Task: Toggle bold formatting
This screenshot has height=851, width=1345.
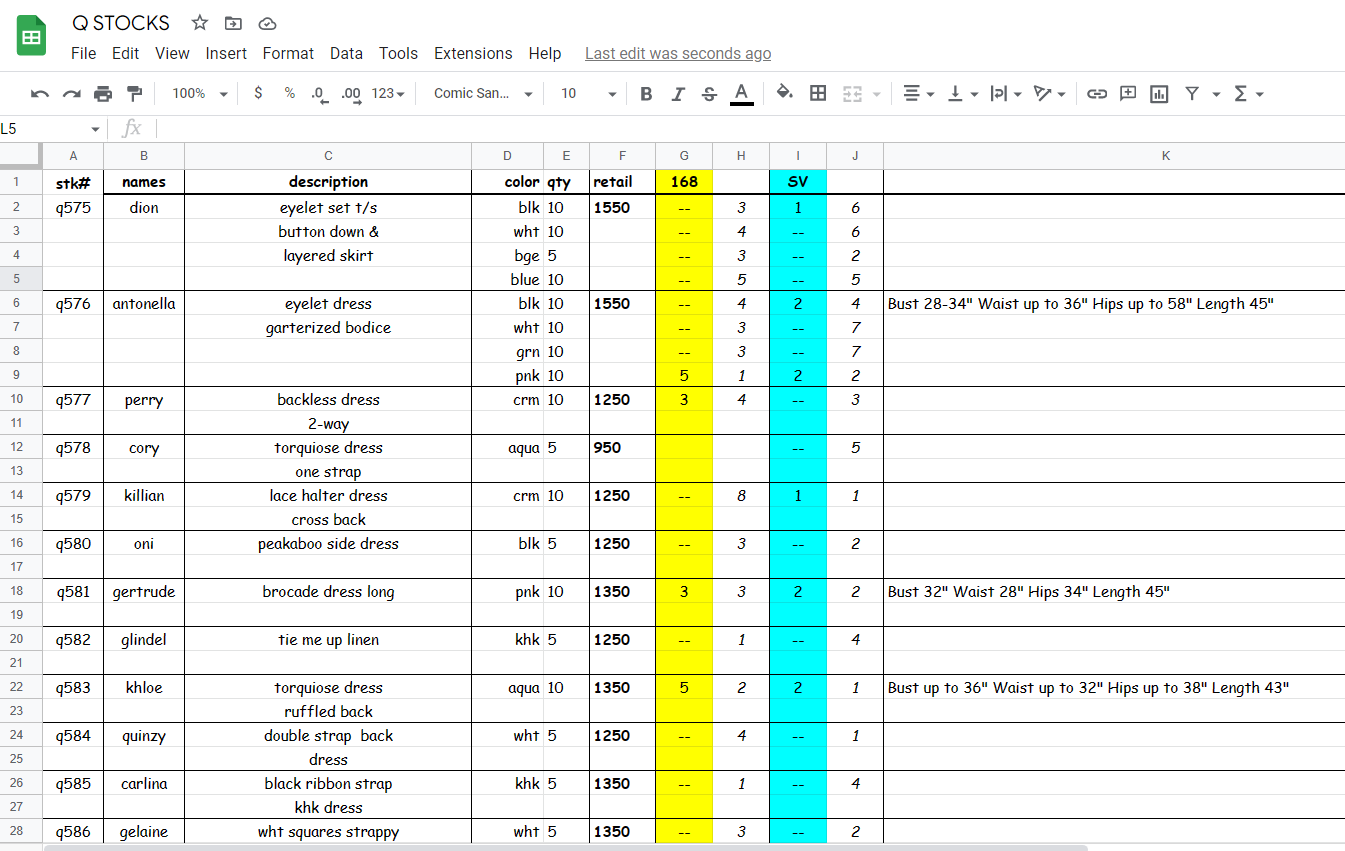Action: click(646, 94)
